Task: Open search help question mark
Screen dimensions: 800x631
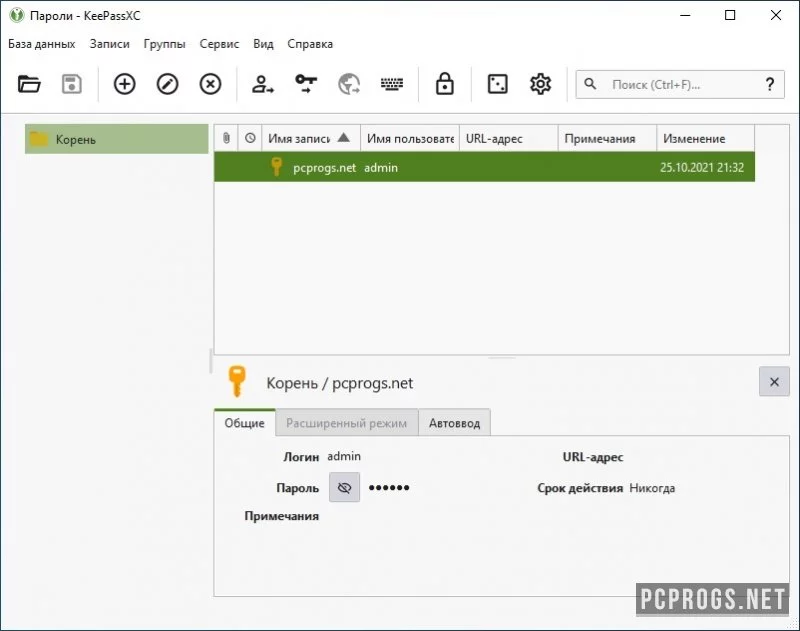Action: [x=770, y=84]
